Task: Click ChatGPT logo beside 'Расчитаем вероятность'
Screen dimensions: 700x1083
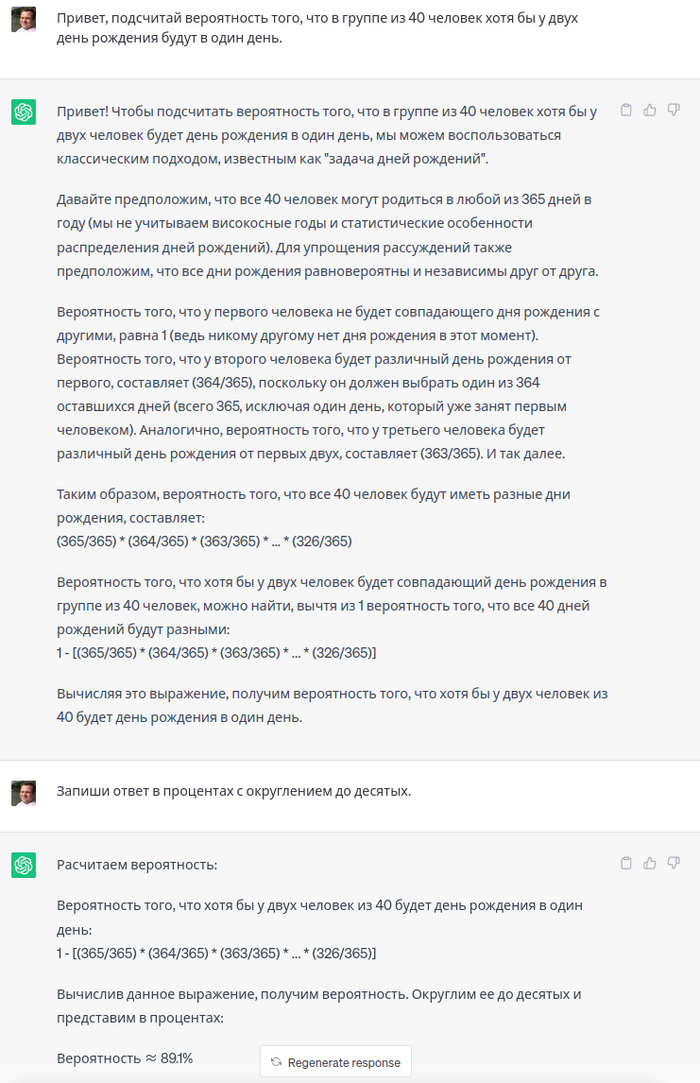Action: click(x=24, y=865)
